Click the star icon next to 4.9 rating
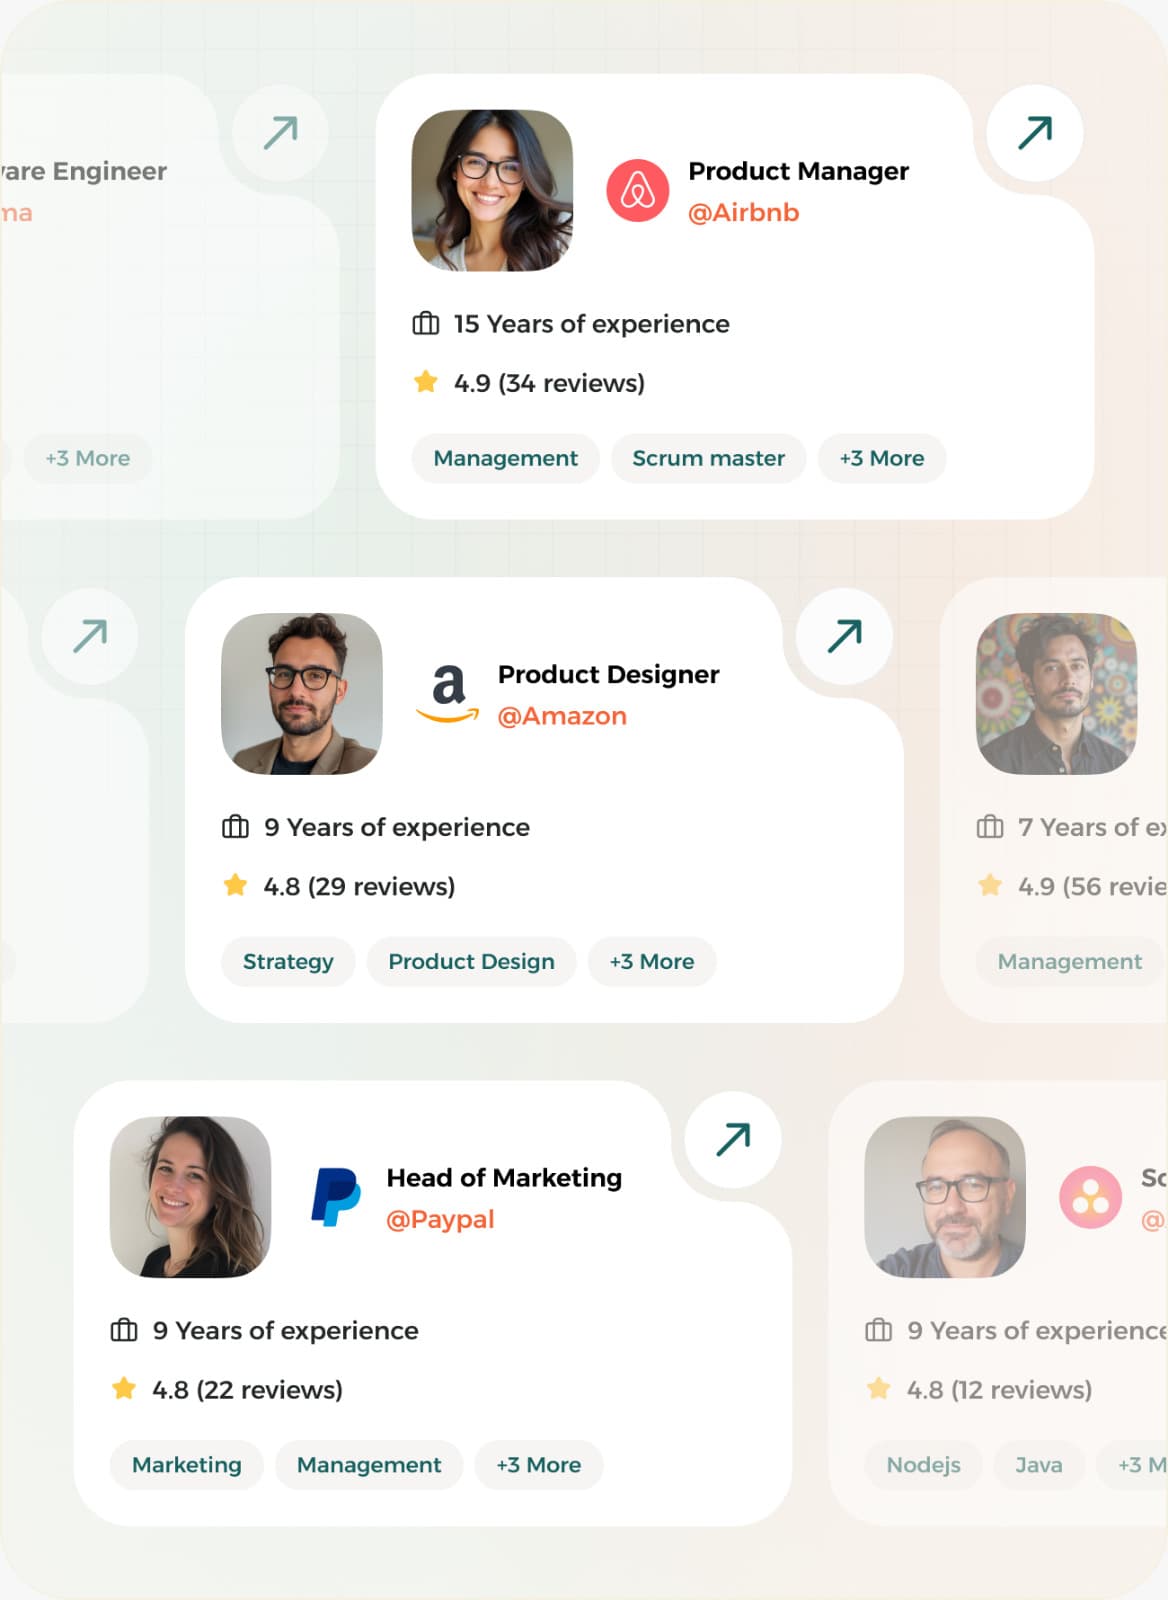1168x1600 pixels. 427,382
